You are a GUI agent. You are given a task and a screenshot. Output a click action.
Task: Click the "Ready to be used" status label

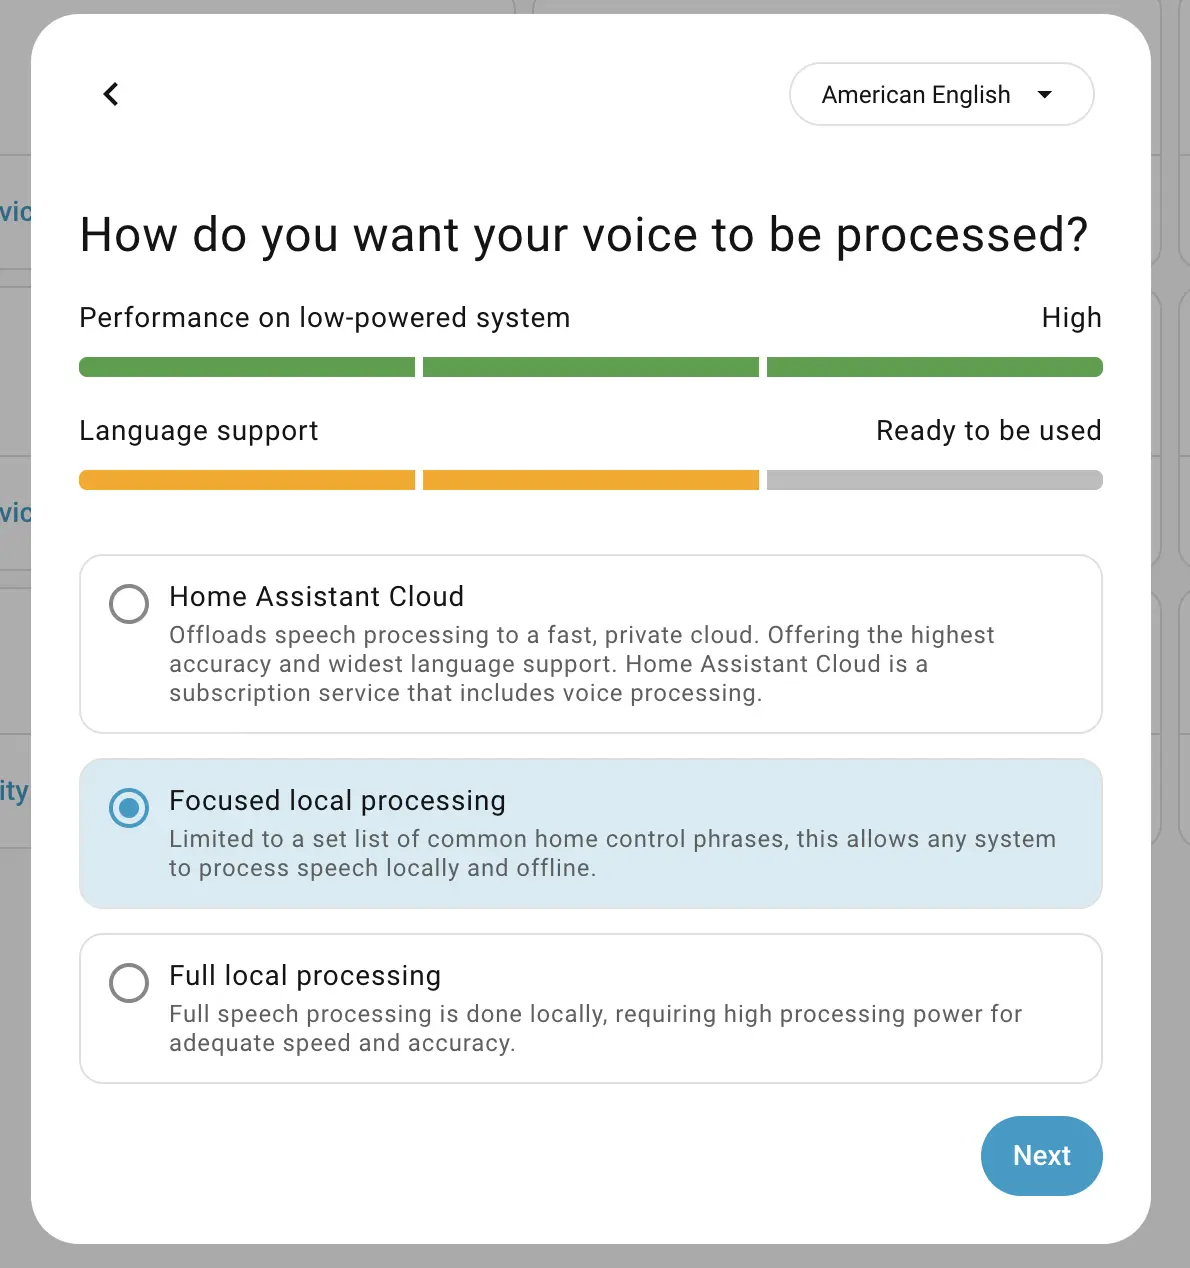pos(988,431)
